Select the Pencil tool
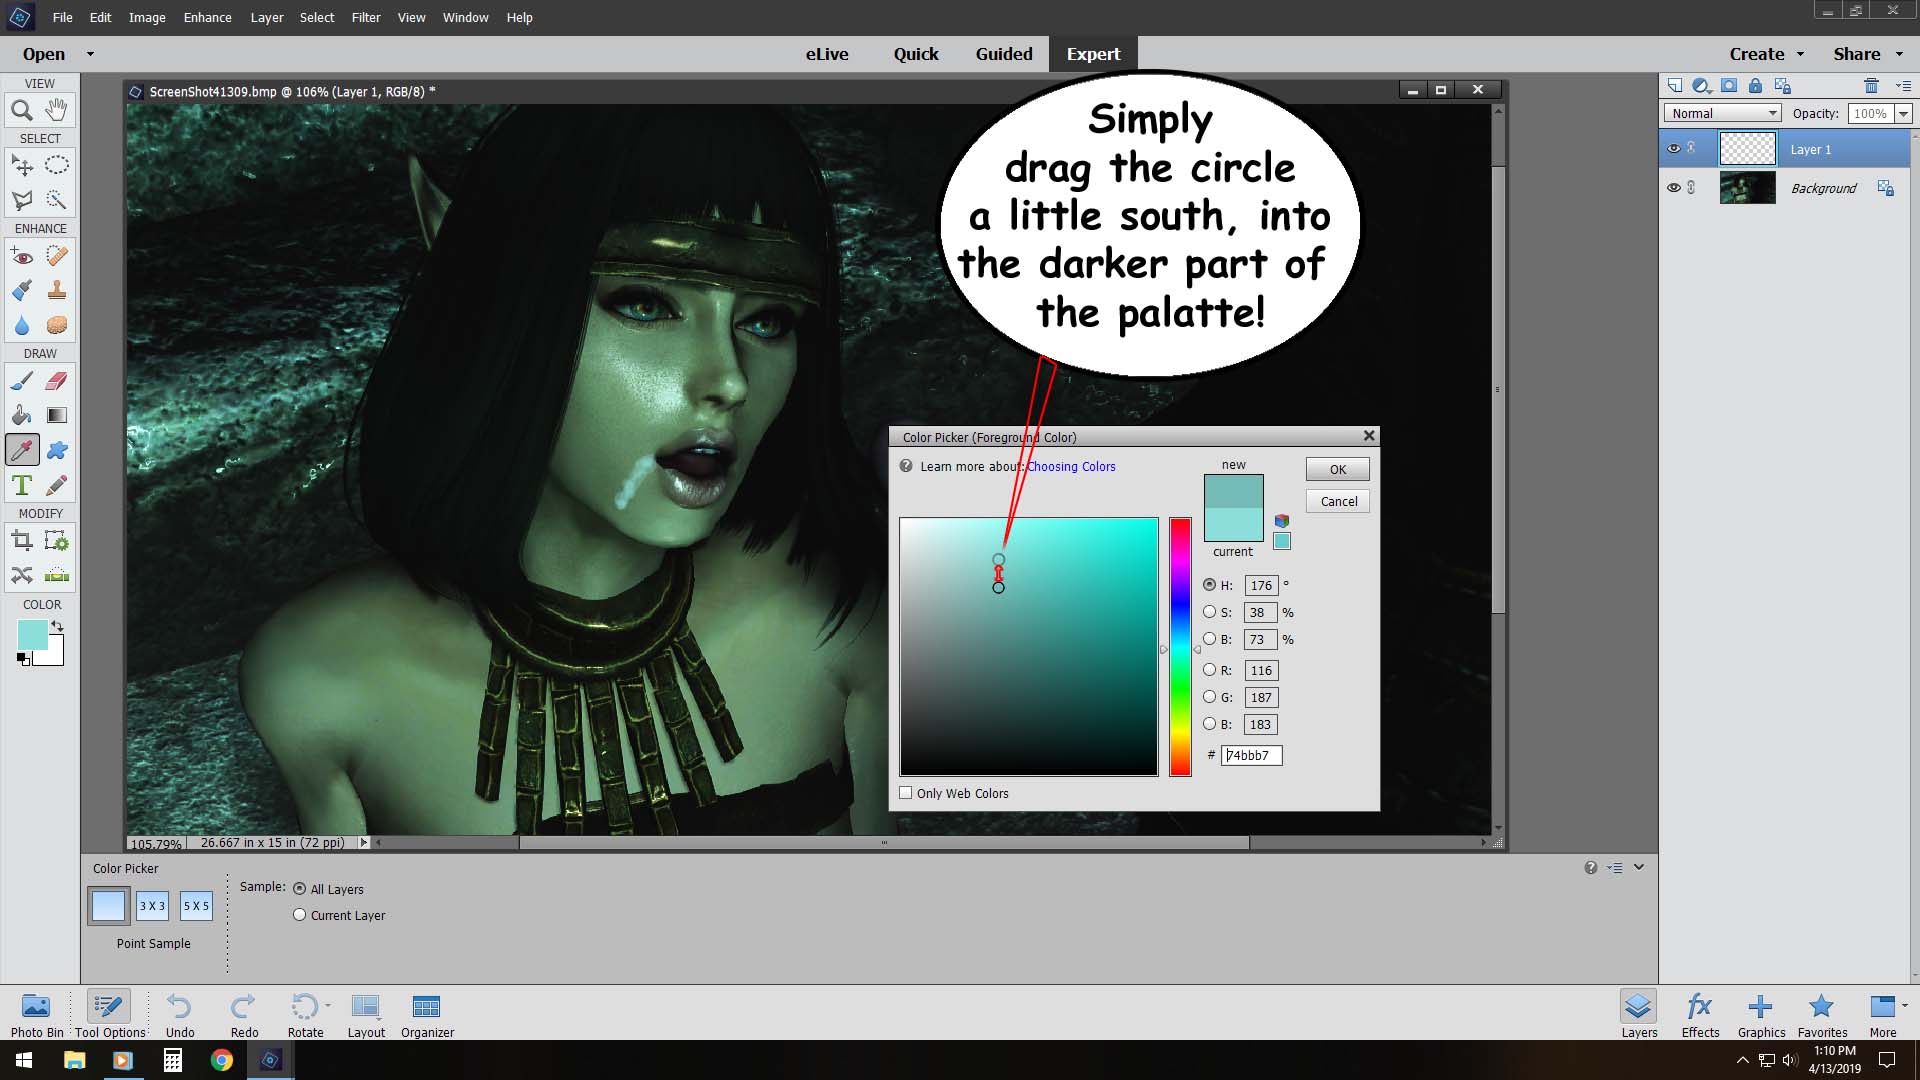Viewport: 1920px width, 1080px height. point(57,486)
